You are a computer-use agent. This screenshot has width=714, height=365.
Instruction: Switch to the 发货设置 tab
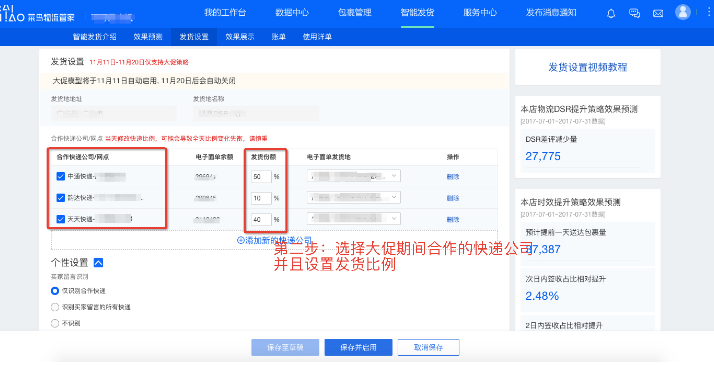tap(194, 37)
